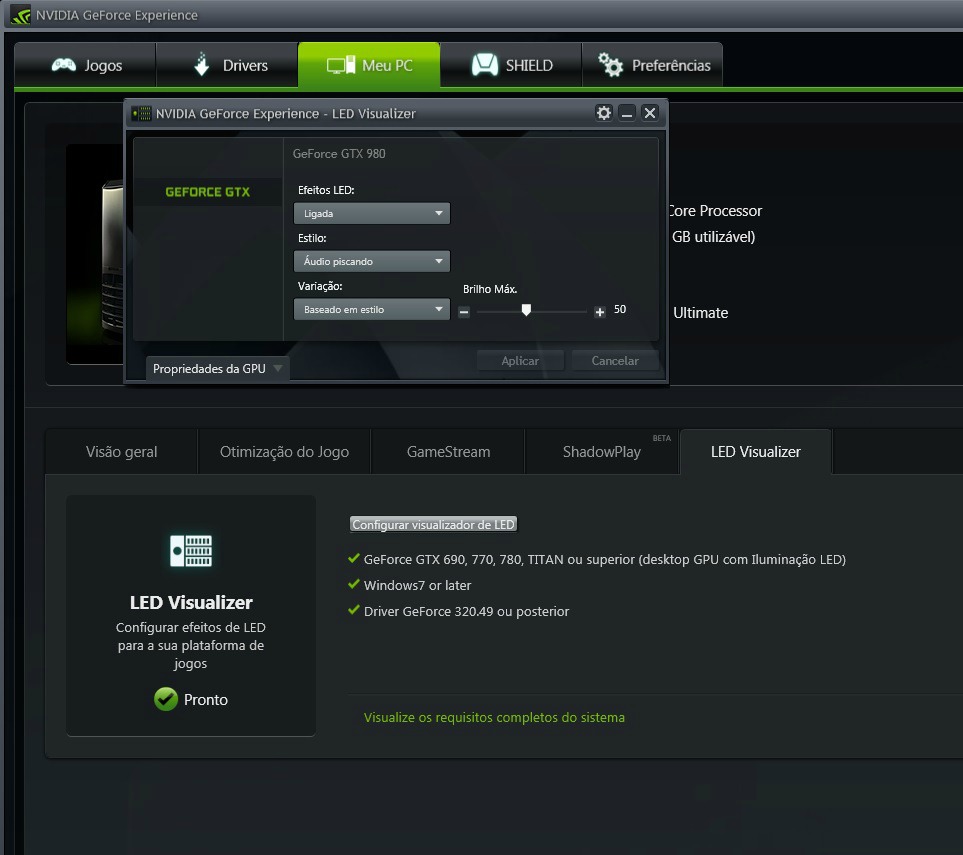Open the Estilo dropdown showing Áudio piscando
The image size is (963, 855).
[371, 261]
